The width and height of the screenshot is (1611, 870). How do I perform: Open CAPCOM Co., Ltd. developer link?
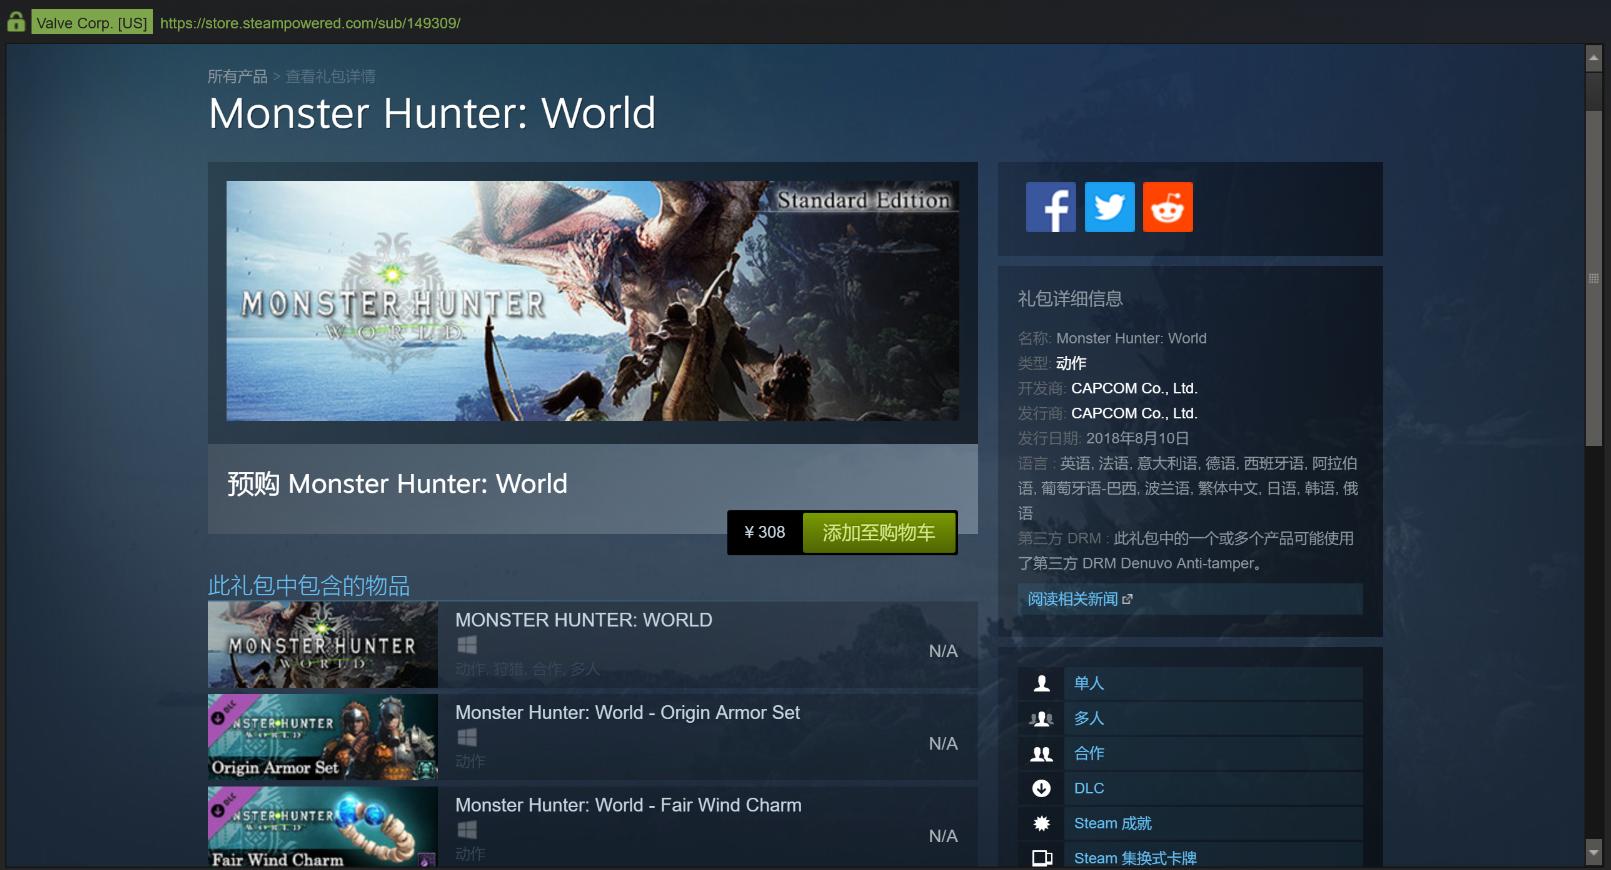coord(1134,388)
